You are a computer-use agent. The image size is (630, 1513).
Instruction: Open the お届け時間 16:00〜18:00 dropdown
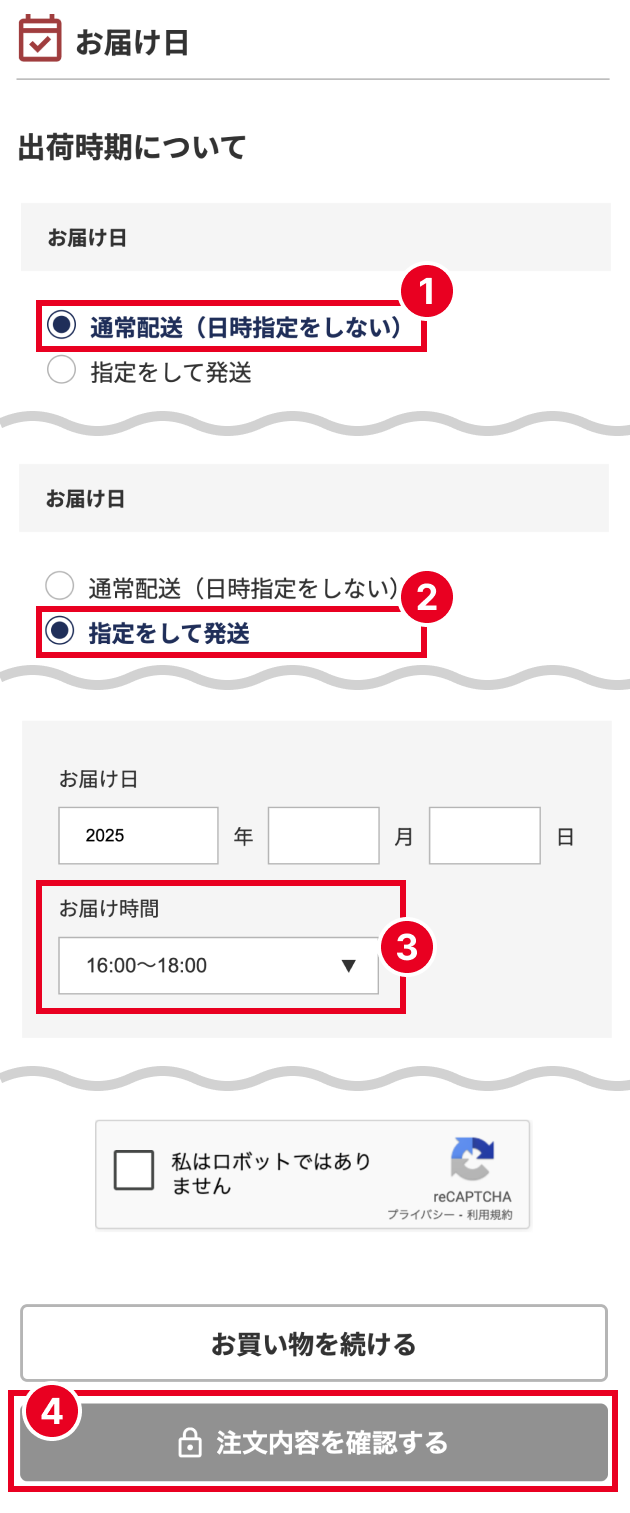coord(219,965)
